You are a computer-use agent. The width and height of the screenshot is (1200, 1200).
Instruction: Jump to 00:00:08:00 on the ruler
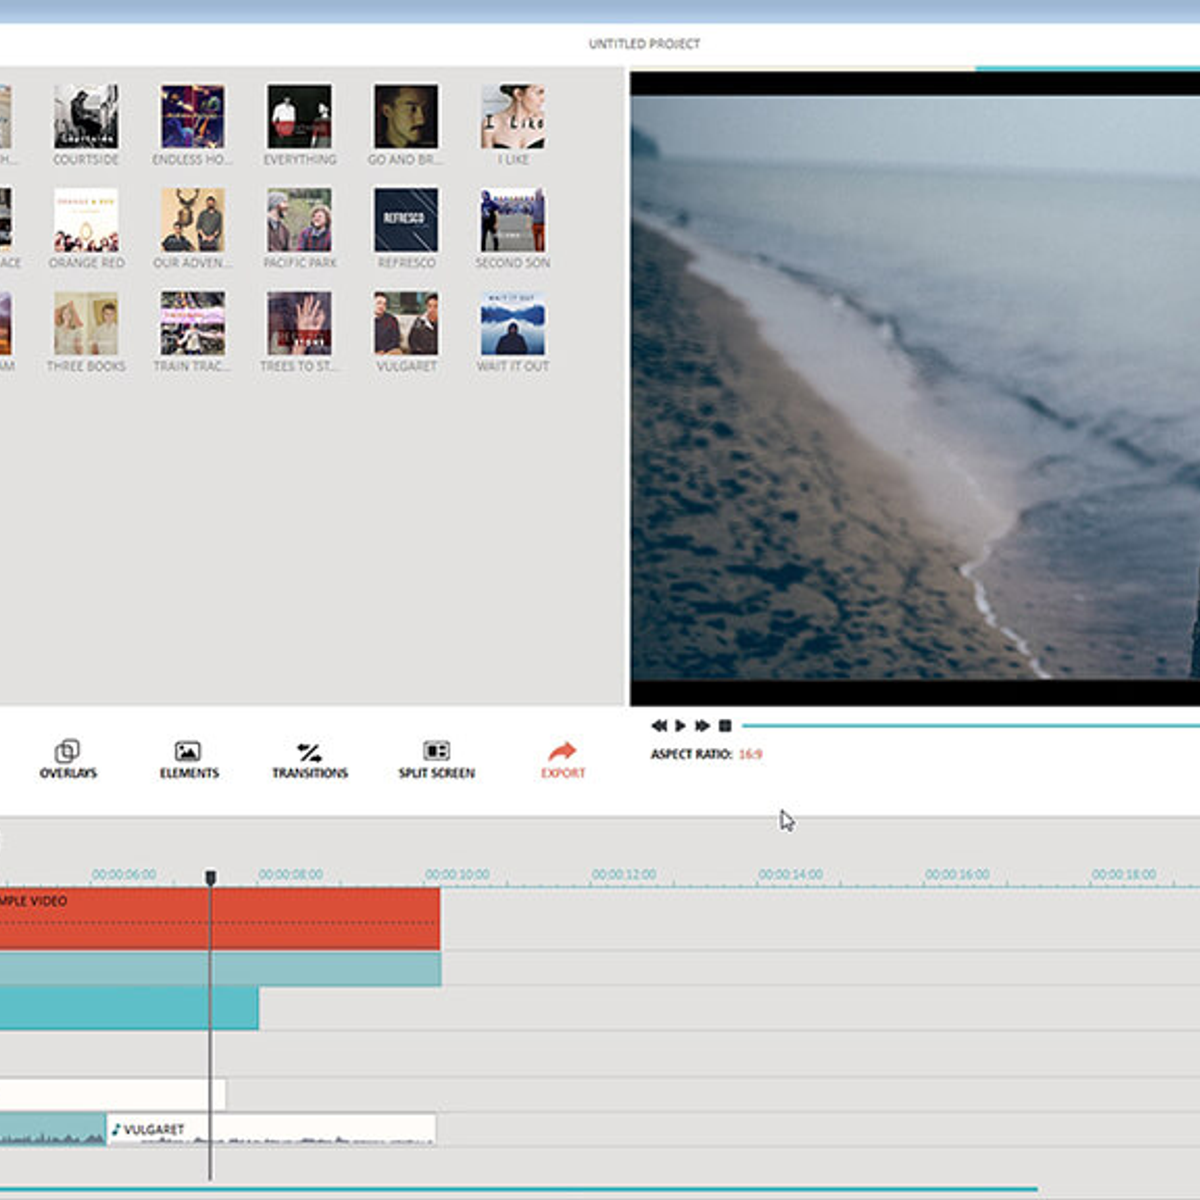(290, 875)
